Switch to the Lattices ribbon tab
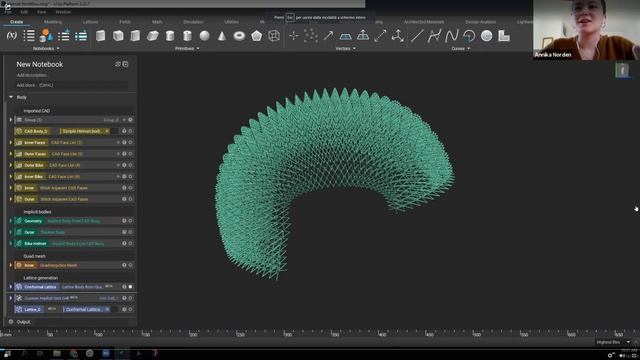The image size is (640, 360). 91,22
